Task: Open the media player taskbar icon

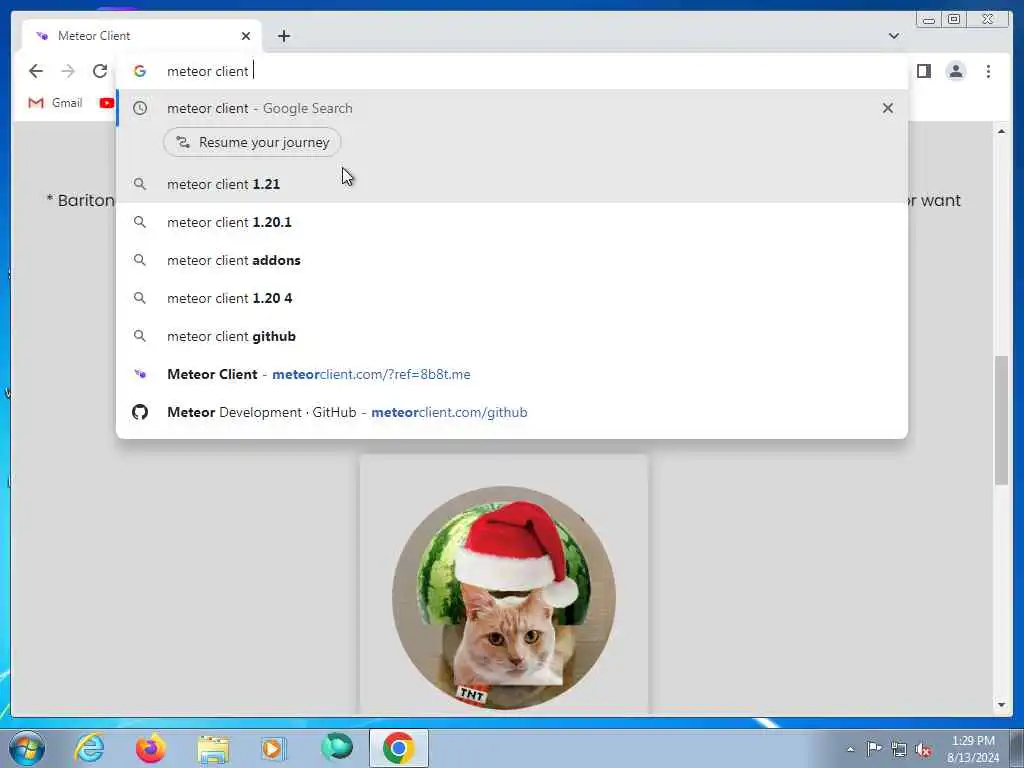Action: 274,748
